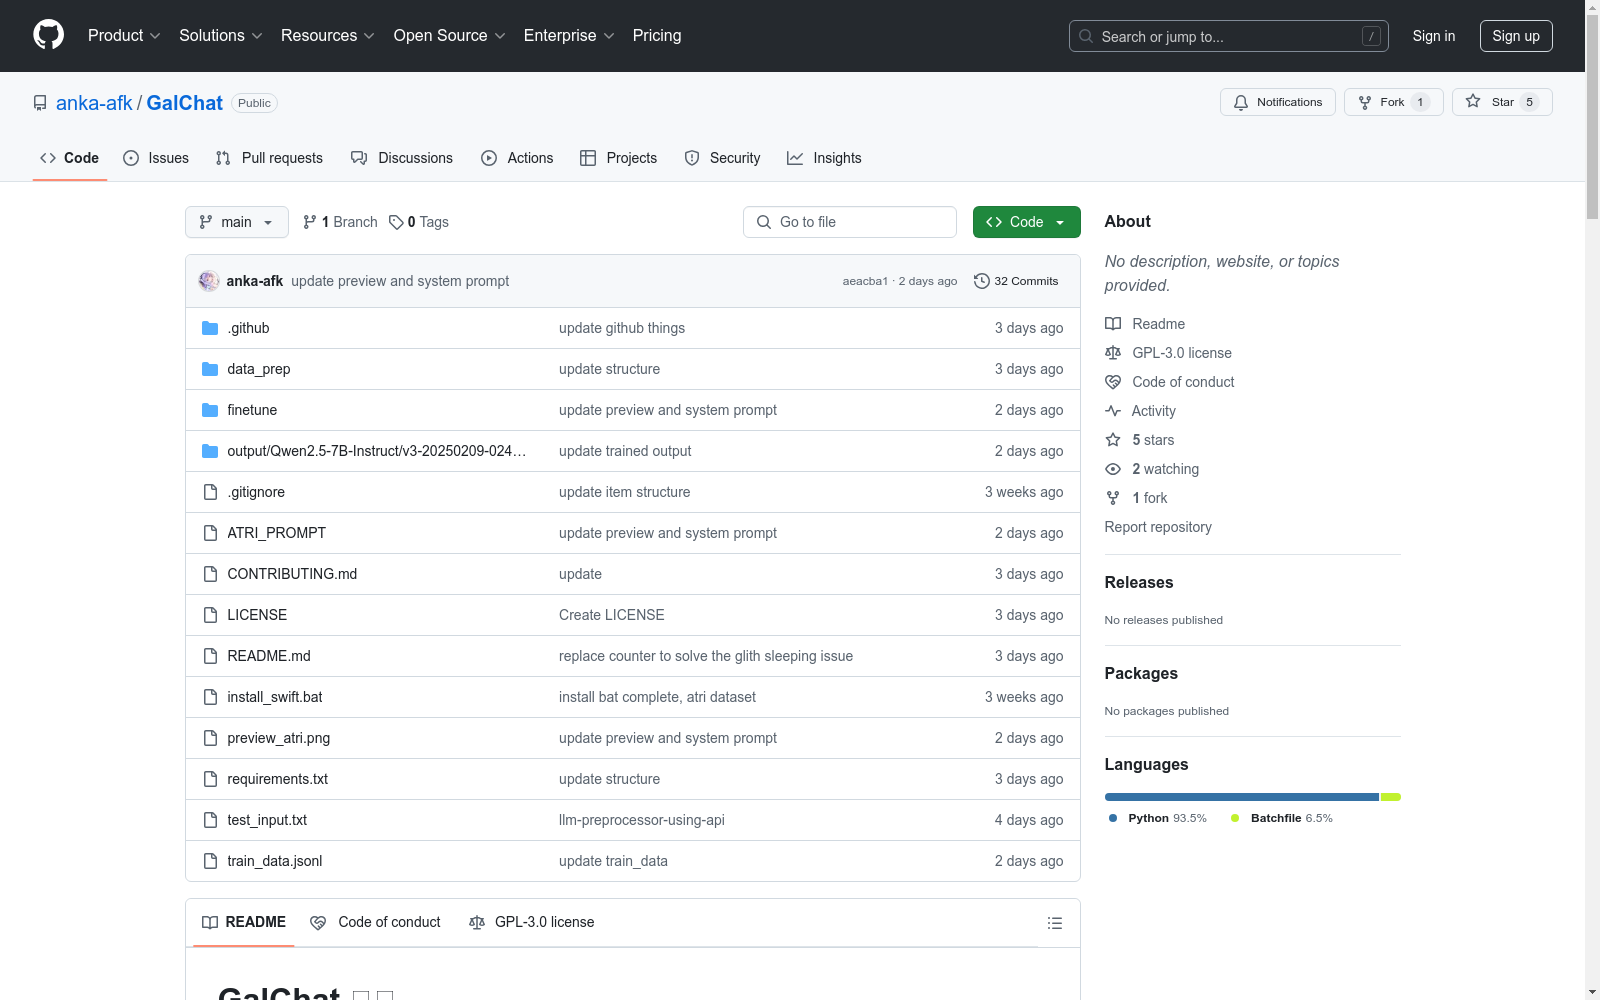Open the README.md file
The width and height of the screenshot is (1600, 1000).
(269, 656)
